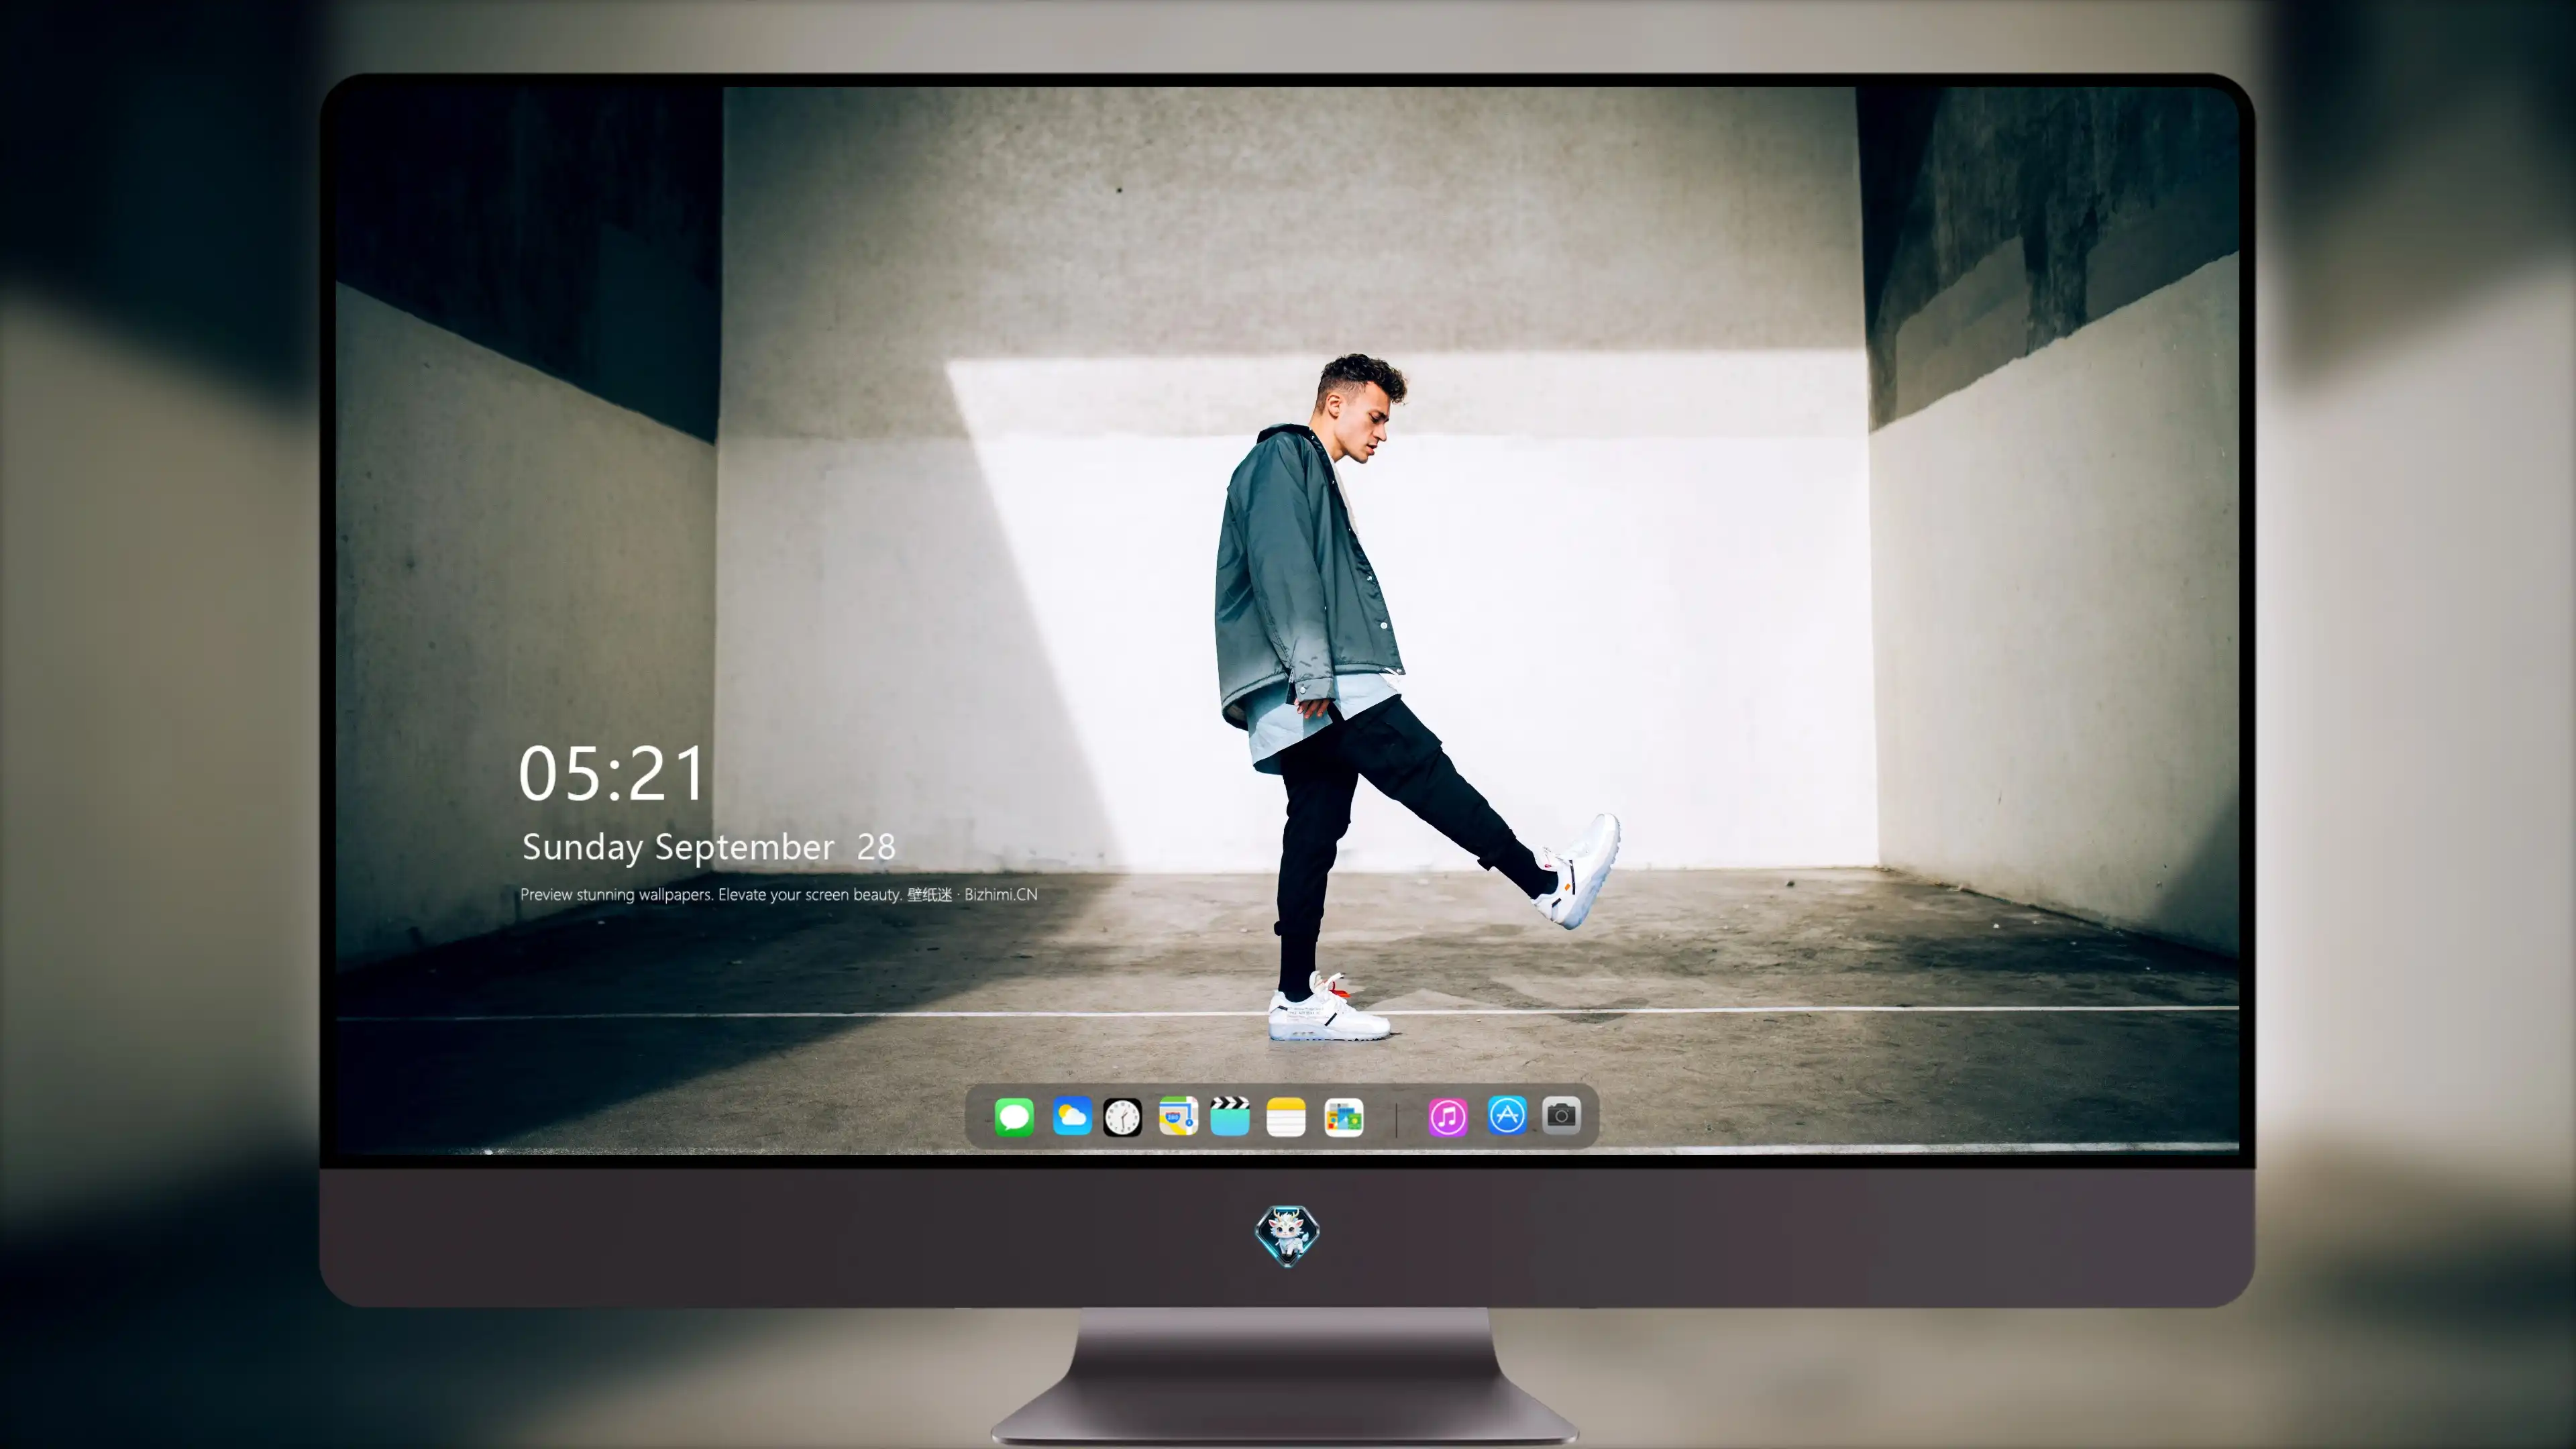
Task: Click the dragon logo on monitor chin
Action: click(x=1287, y=1235)
